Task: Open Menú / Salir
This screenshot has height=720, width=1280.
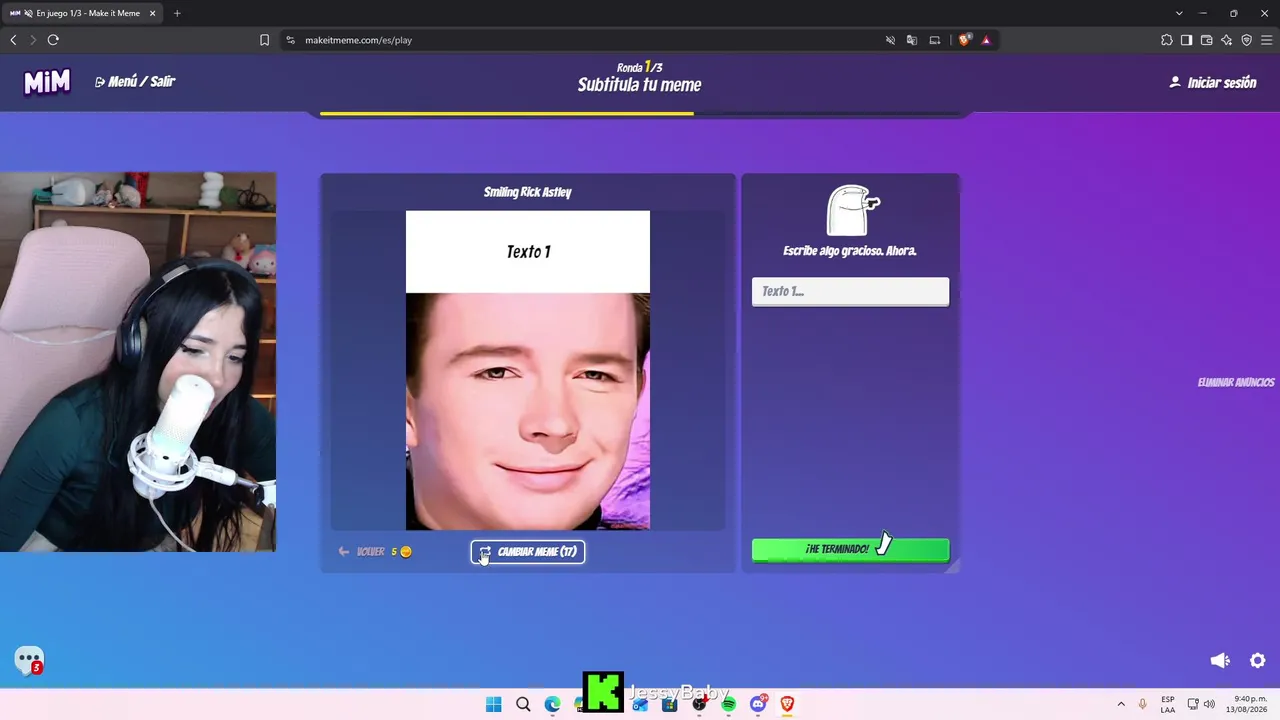Action: [x=135, y=82]
